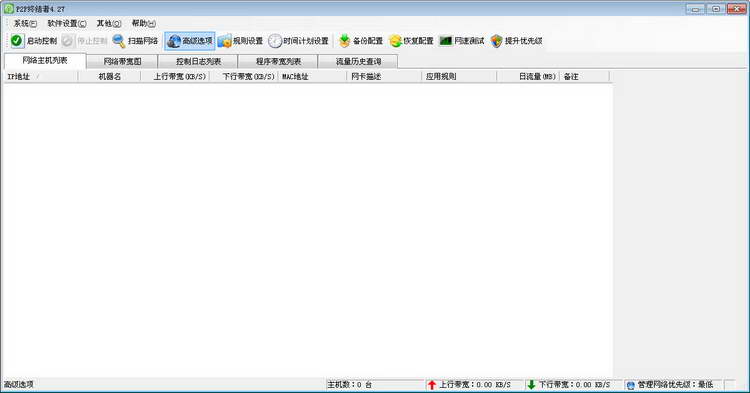Click the 时间计划设置 clock icon
Viewport: 750px width, 393px height.
coord(275,41)
